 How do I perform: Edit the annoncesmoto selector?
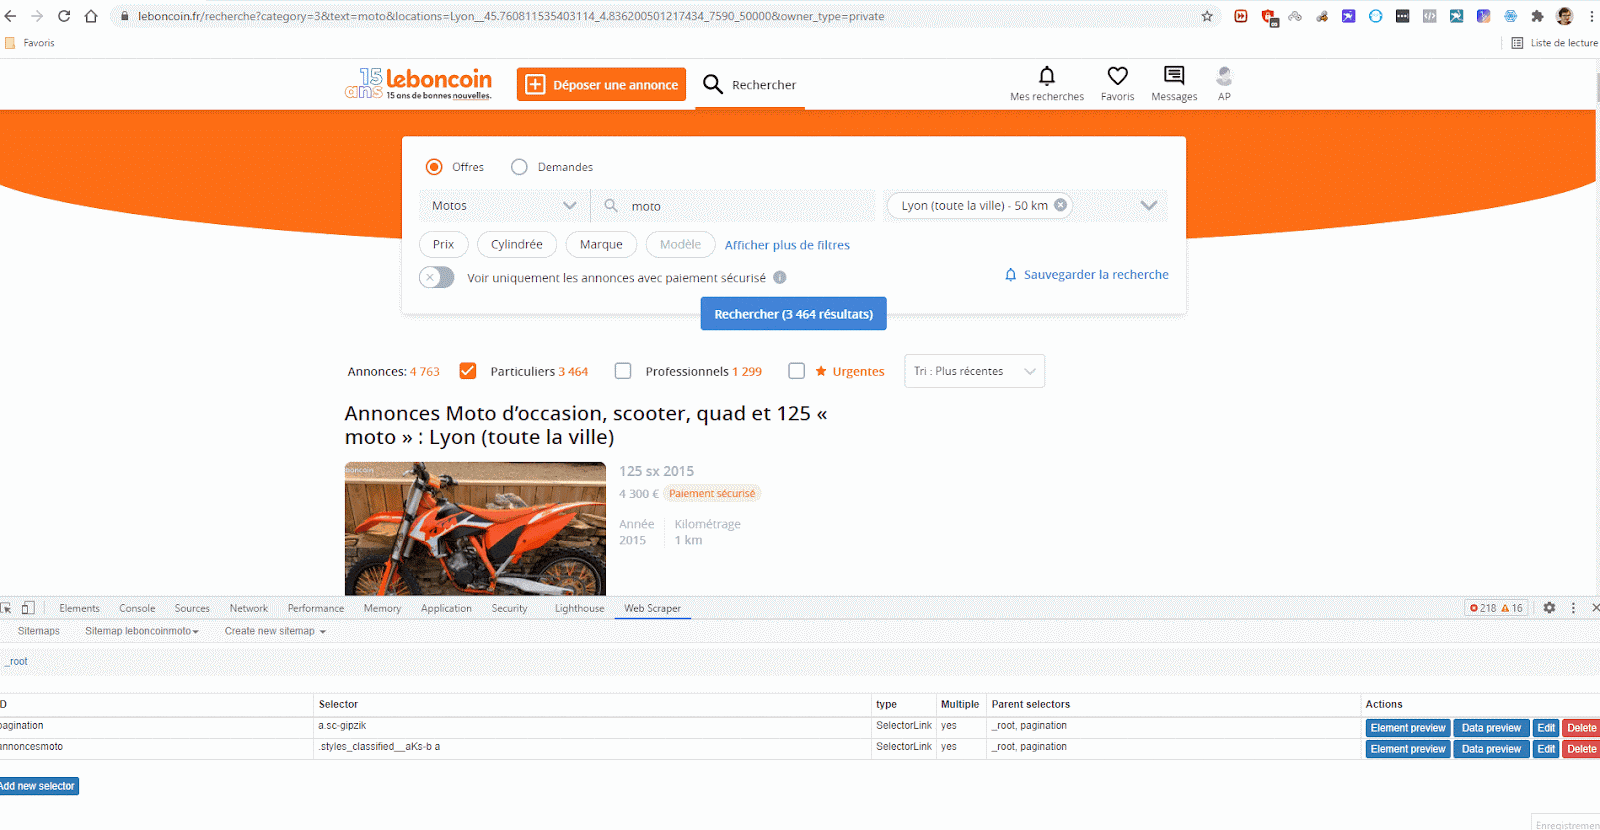click(x=1546, y=749)
